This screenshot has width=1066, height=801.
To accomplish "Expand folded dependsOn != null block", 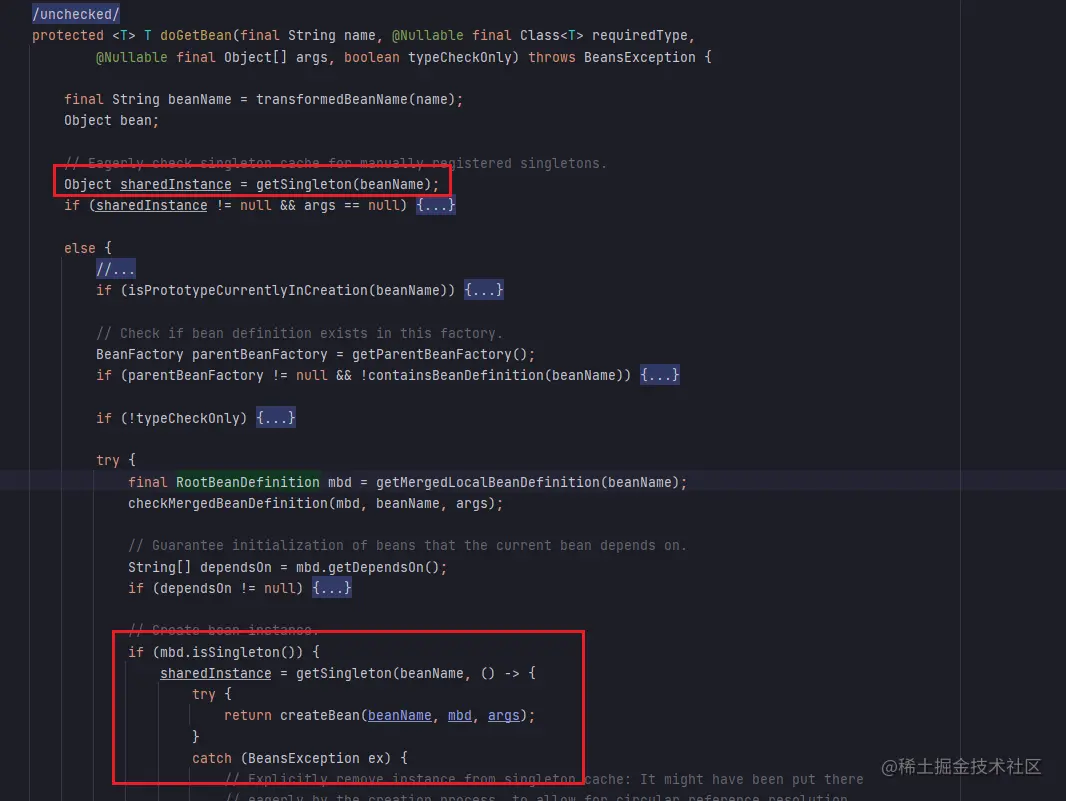I will click(332, 587).
